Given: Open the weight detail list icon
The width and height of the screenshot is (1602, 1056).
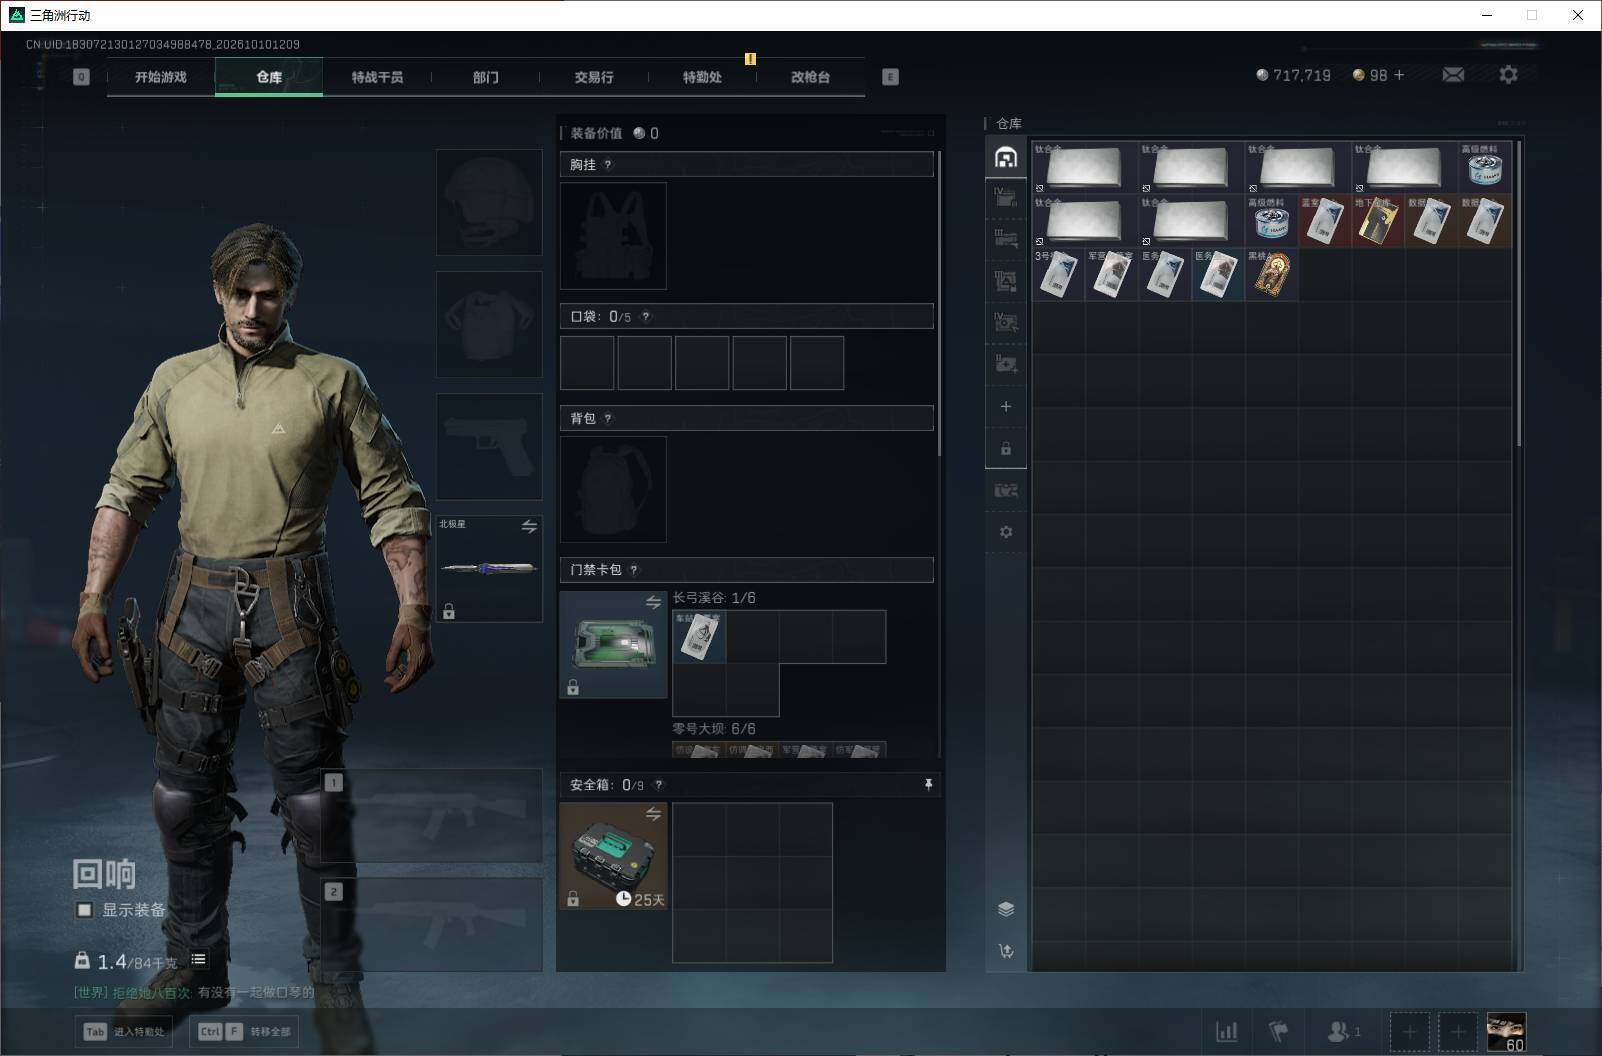Looking at the screenshot, I should pos(199,959).
